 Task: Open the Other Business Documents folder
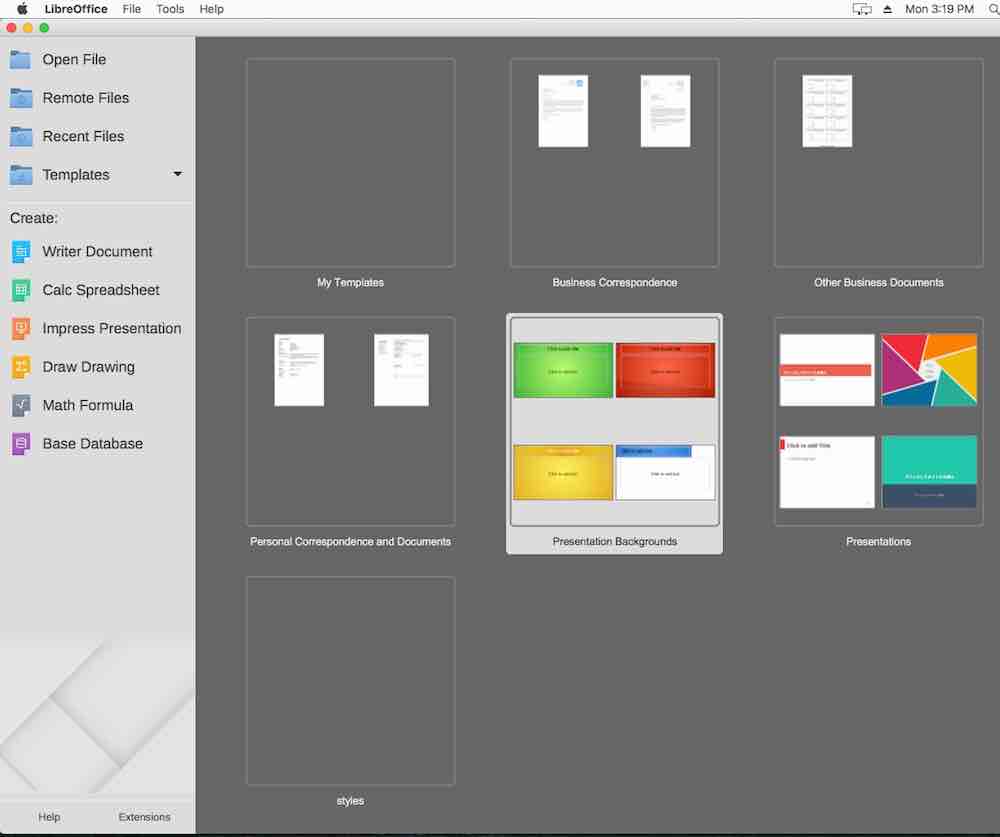878,163
